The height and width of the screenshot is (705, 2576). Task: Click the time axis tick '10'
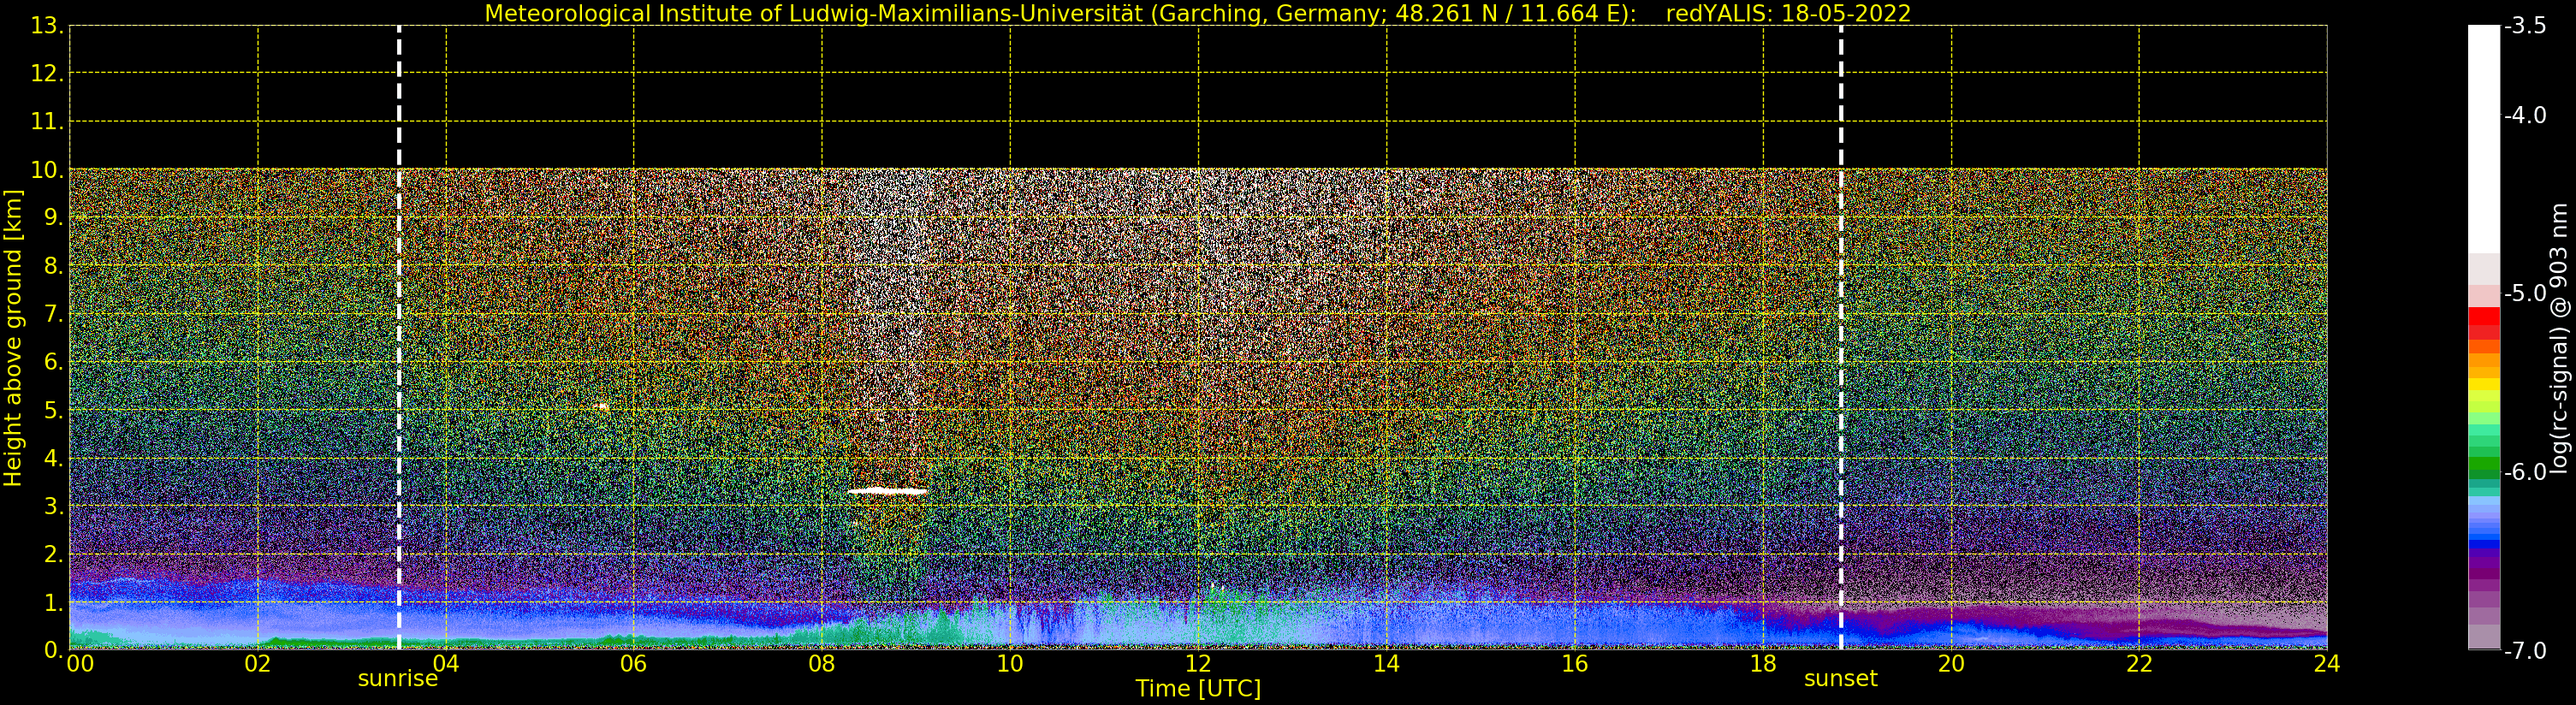pyautogui.click(x=1010, y=664)
